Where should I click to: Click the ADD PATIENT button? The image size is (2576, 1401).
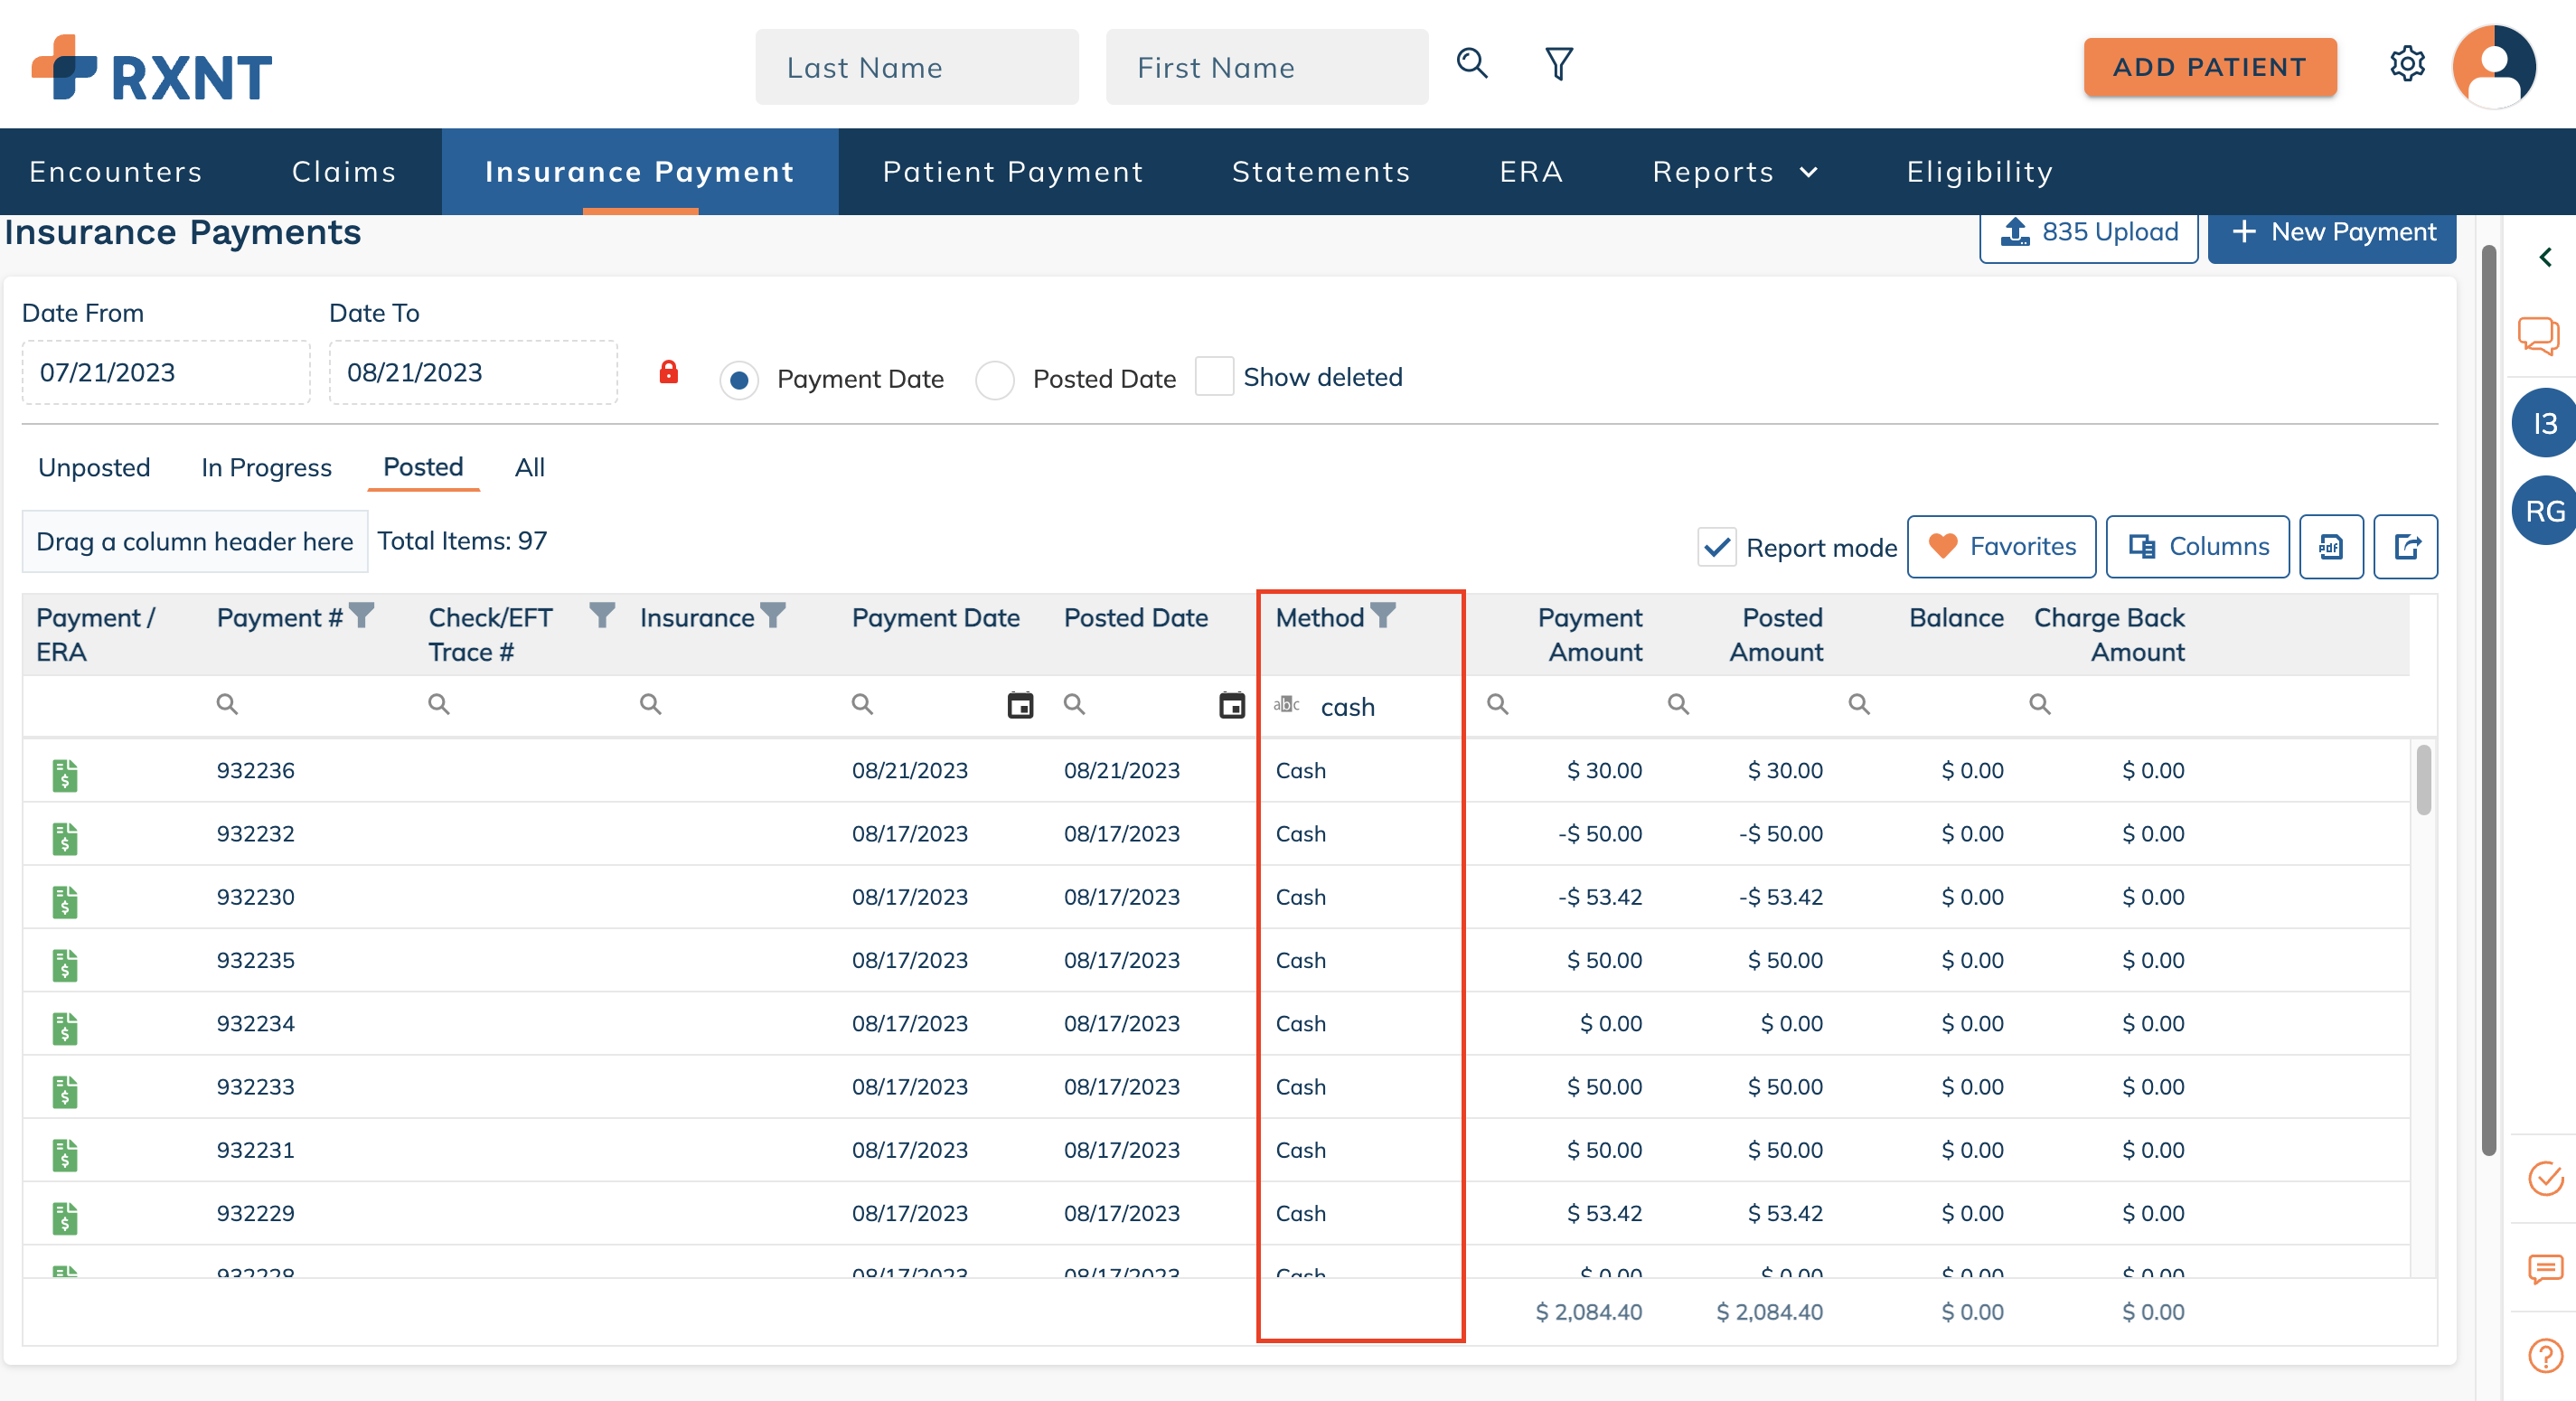(x=2209, y=67)
